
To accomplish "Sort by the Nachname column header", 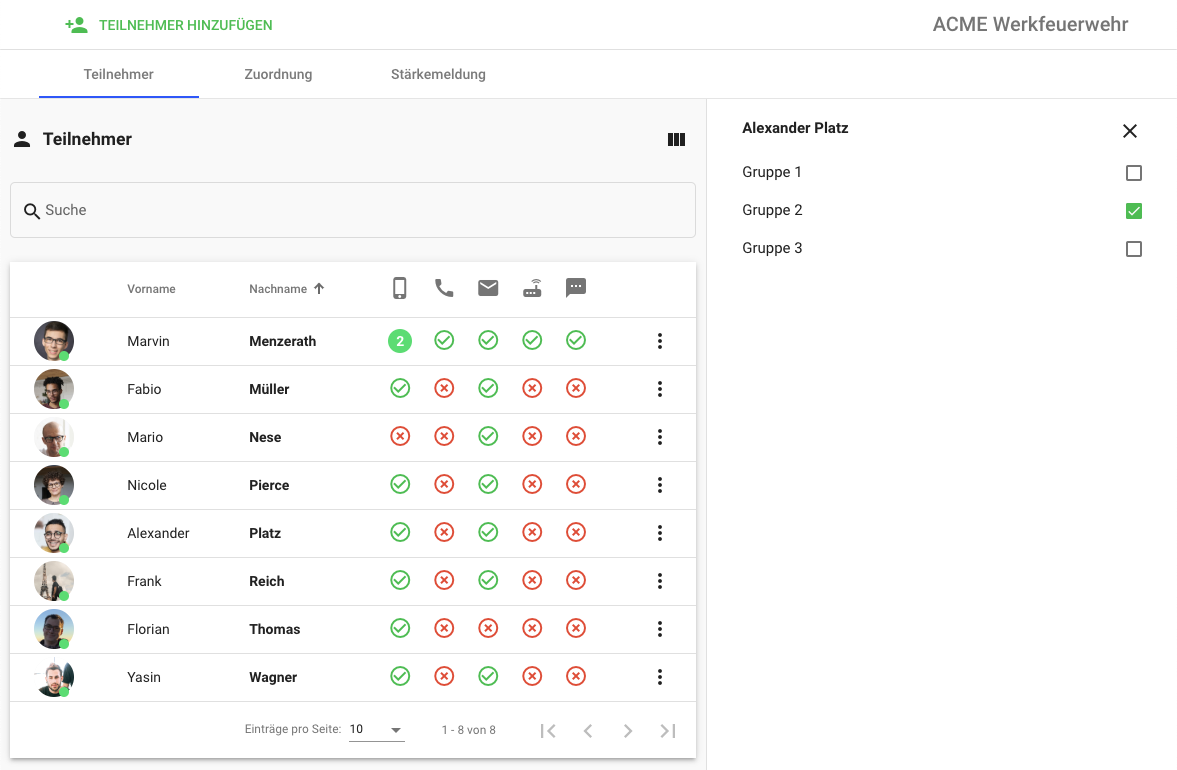I will pyautogui.click(x=278, y=289).
